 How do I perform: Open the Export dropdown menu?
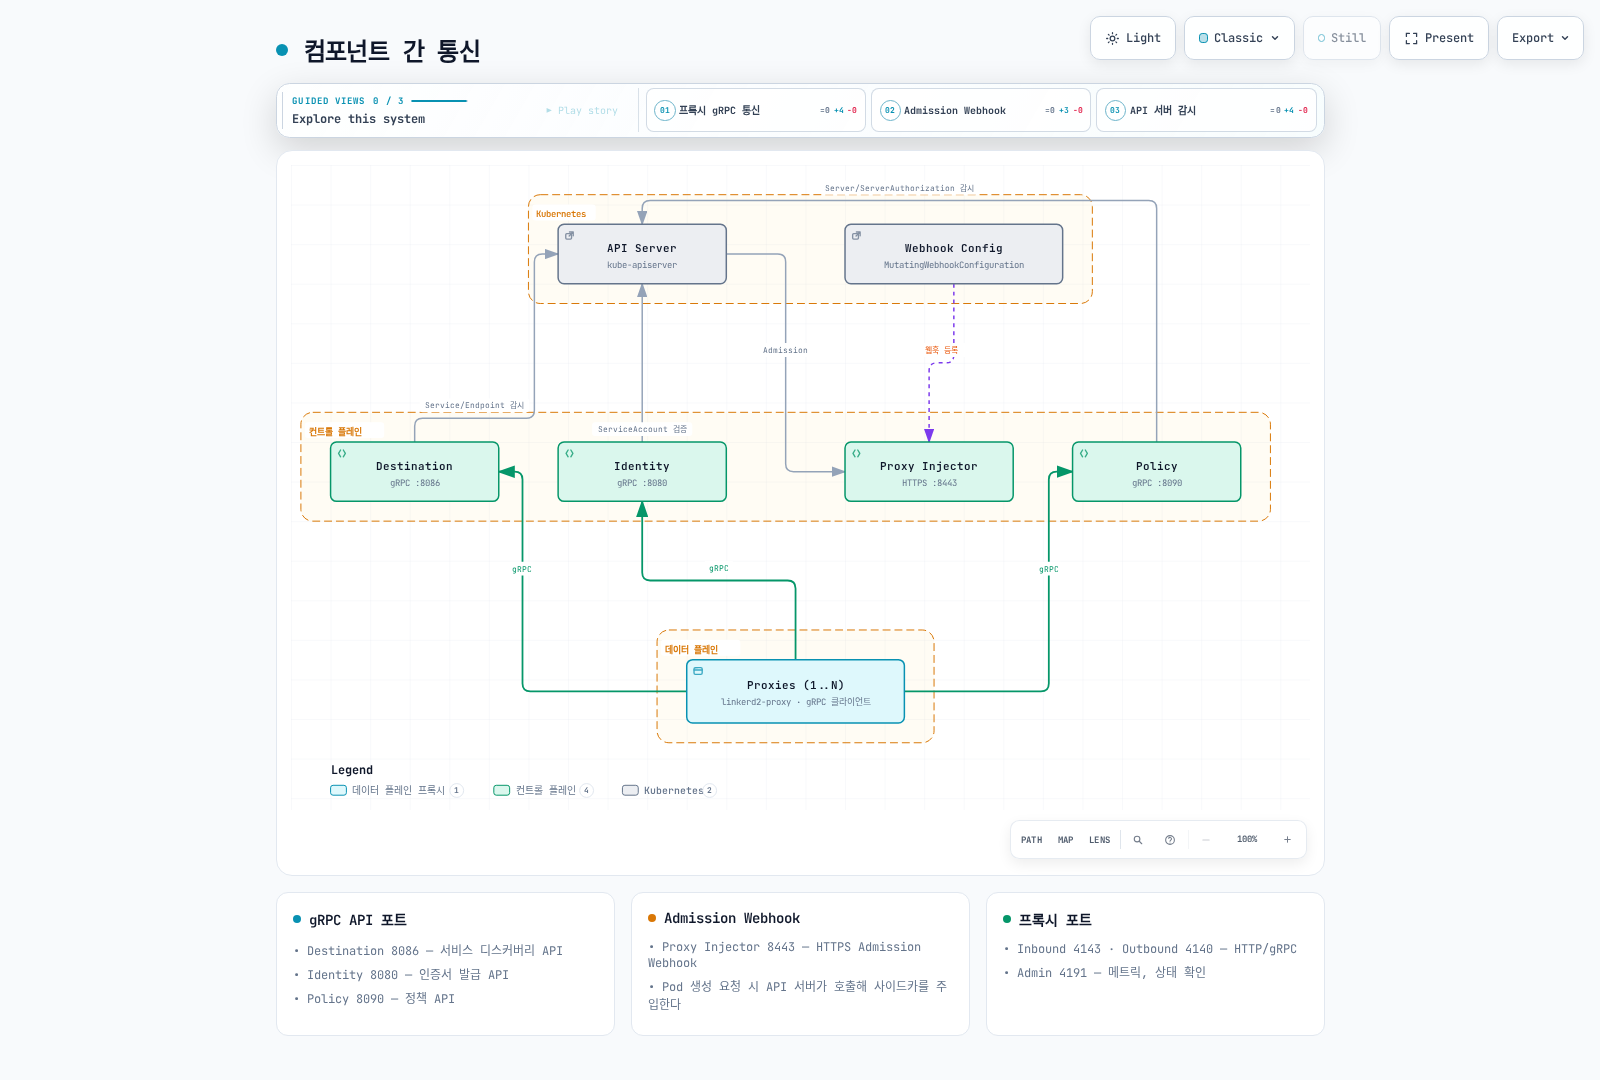[x=1540, y=38]
